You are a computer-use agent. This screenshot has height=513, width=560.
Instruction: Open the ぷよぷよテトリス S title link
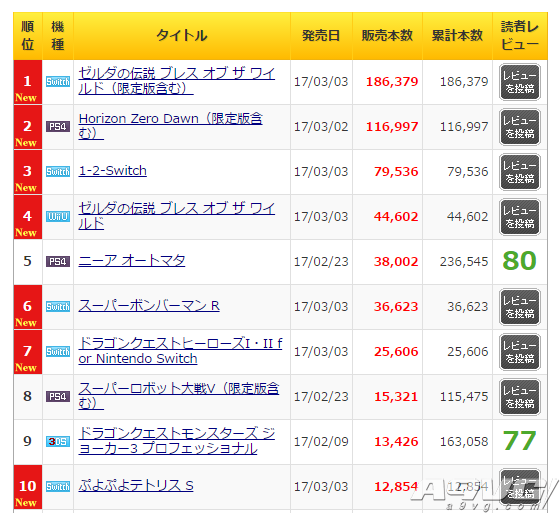pos(136,486)
